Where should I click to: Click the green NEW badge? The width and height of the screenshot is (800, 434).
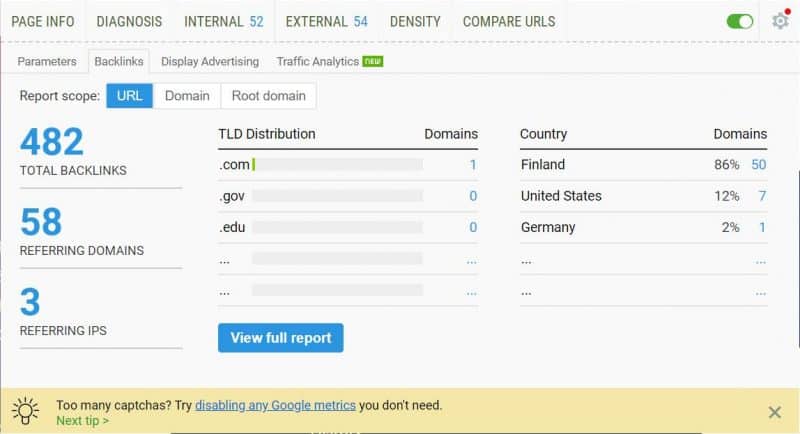(372, 61)
